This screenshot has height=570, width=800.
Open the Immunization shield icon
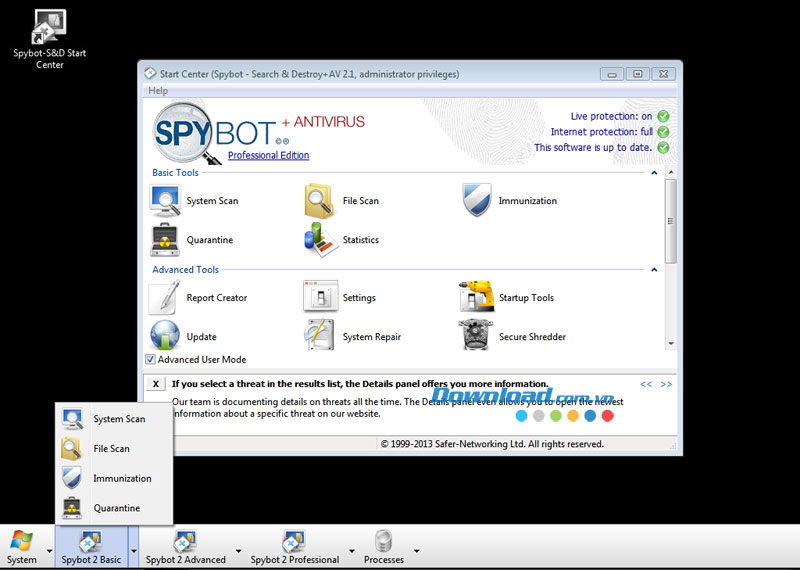(x=477, y=201)
